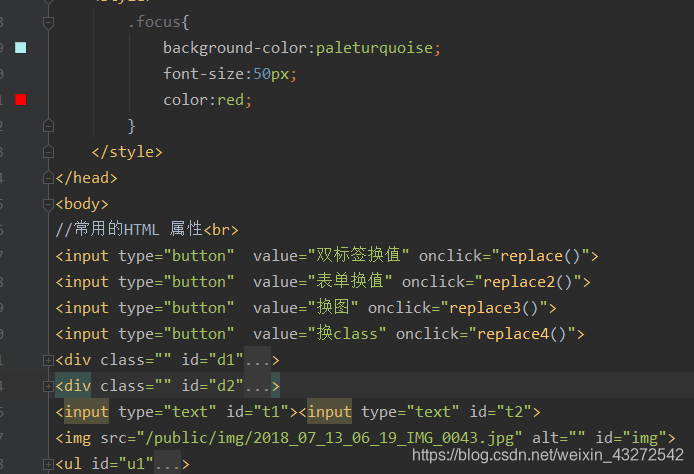Click the '//常用的HTML 属性' comment text
The image size is (694, 474).
point(129,229)
